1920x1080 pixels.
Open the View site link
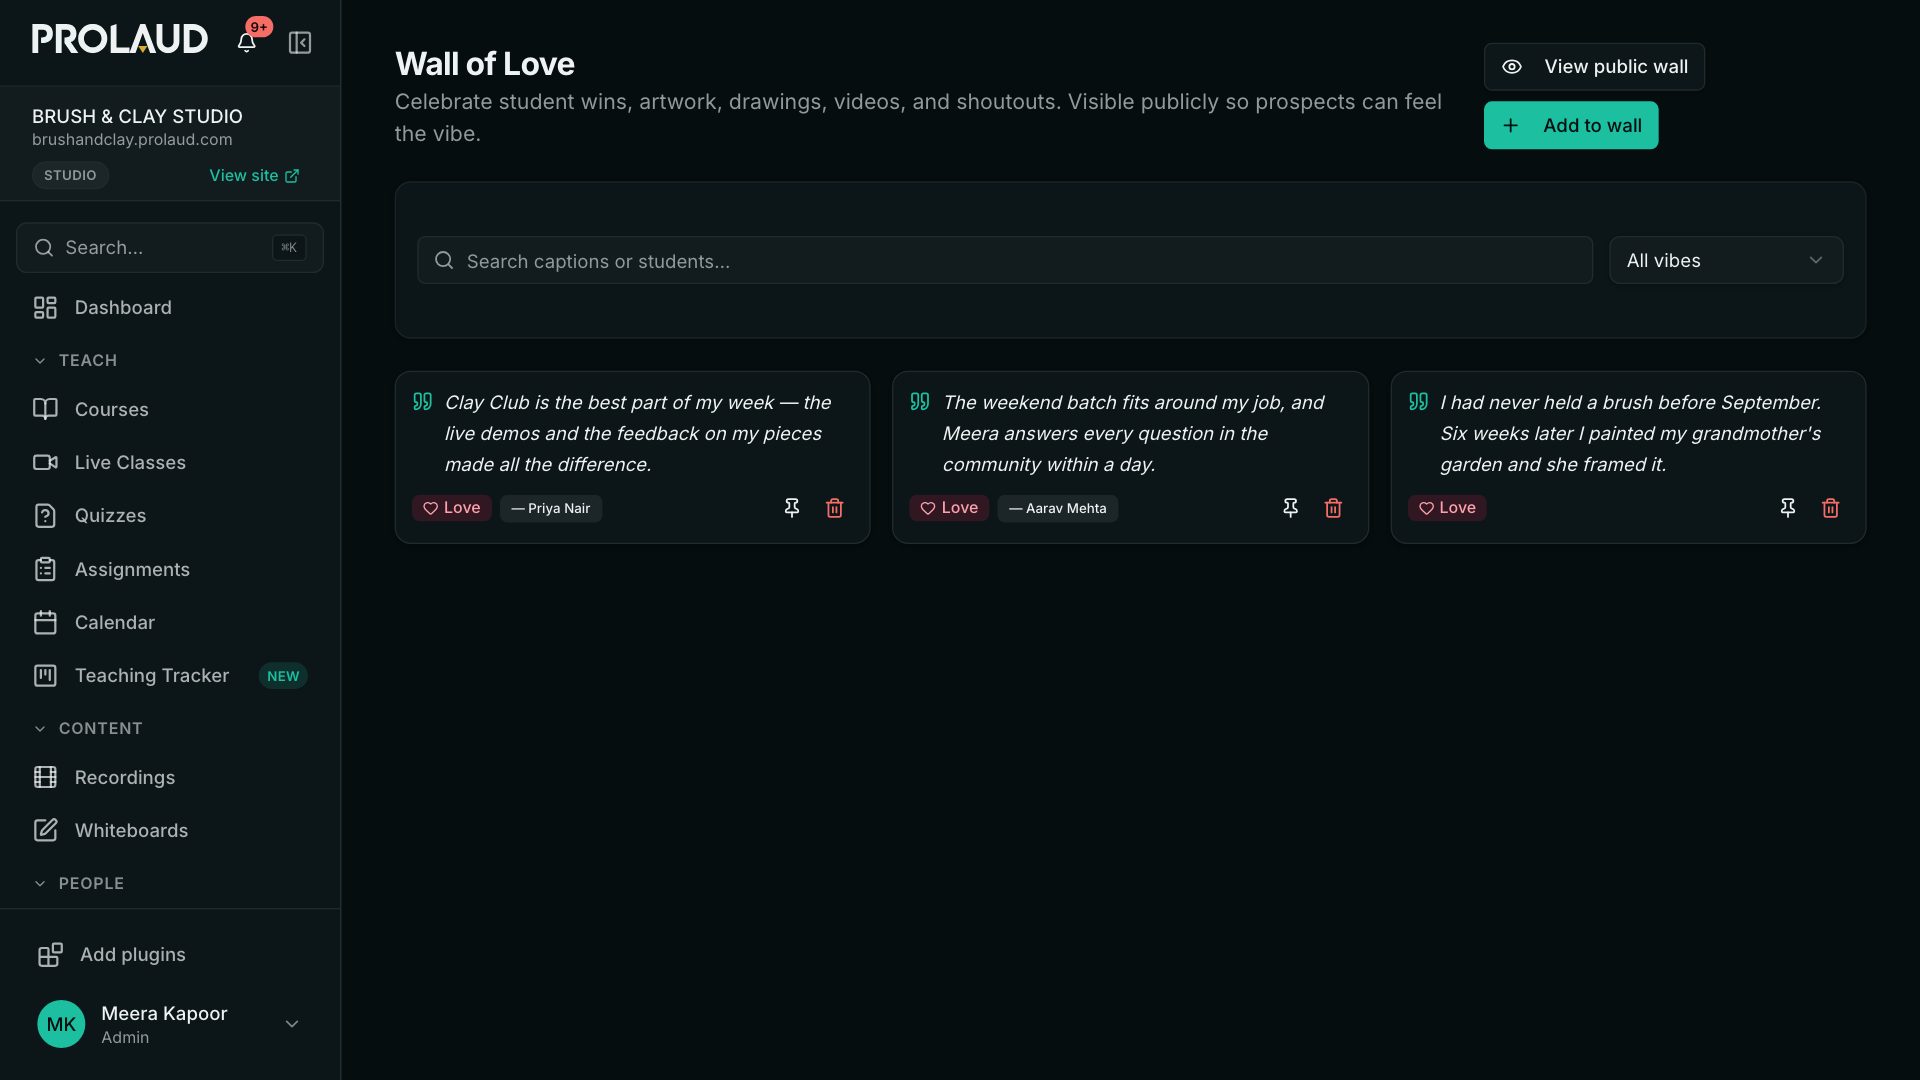(x=254, y=175)
